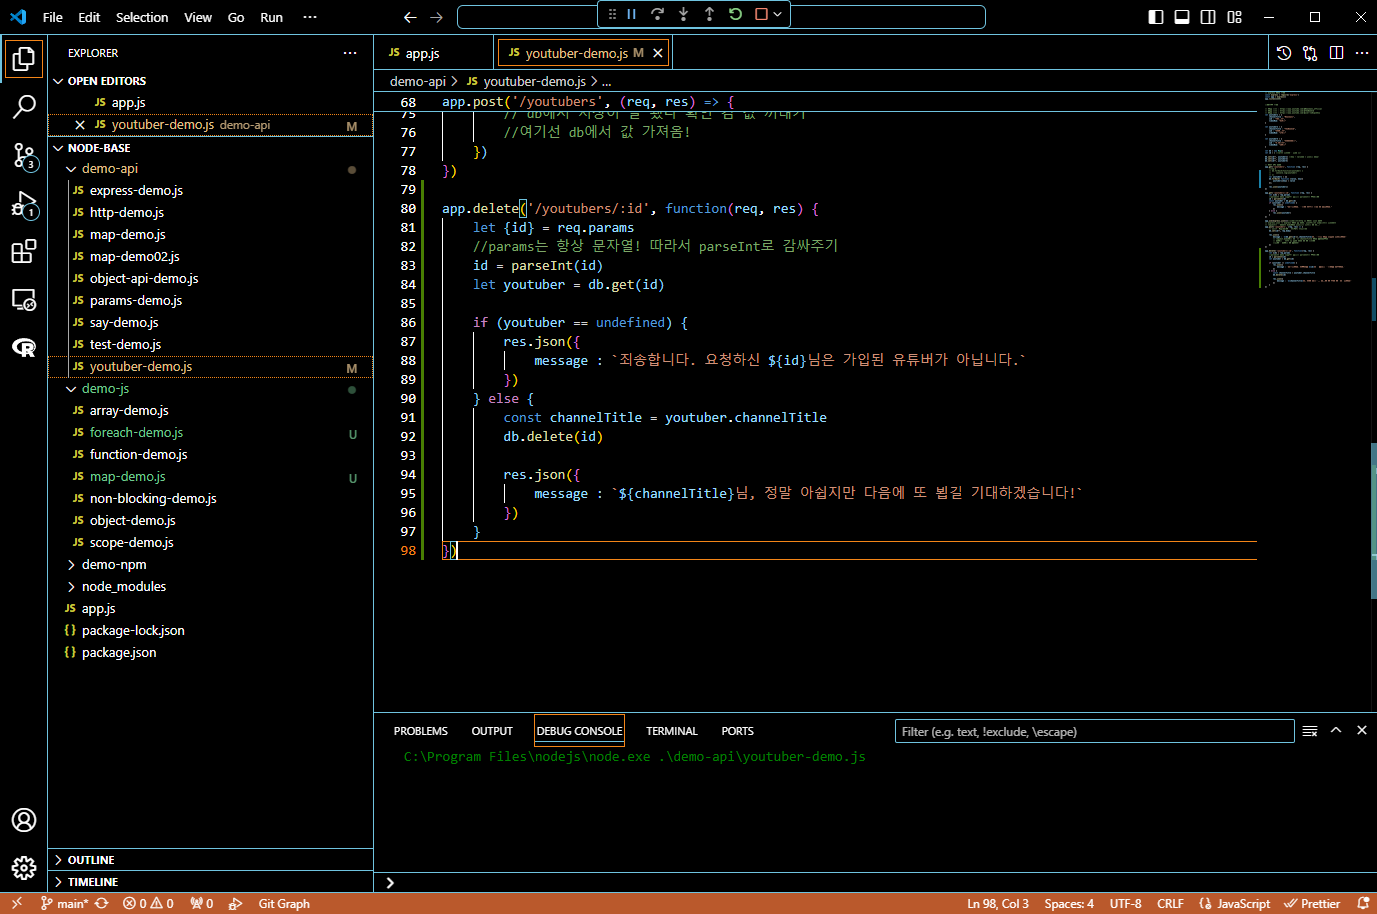
Task: Open errors and warnings status item
Action: [x=148, y=904]
